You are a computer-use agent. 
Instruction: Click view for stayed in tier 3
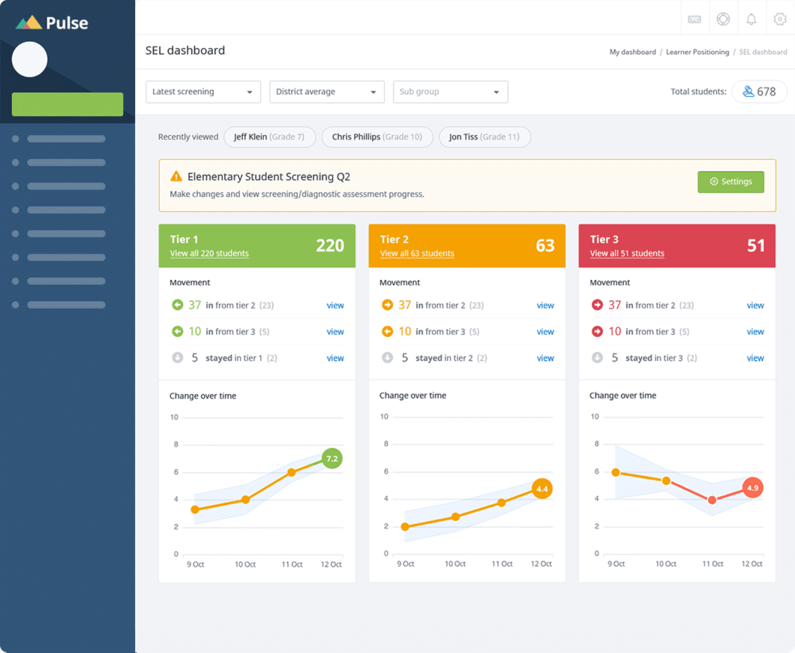pos(755,358)
